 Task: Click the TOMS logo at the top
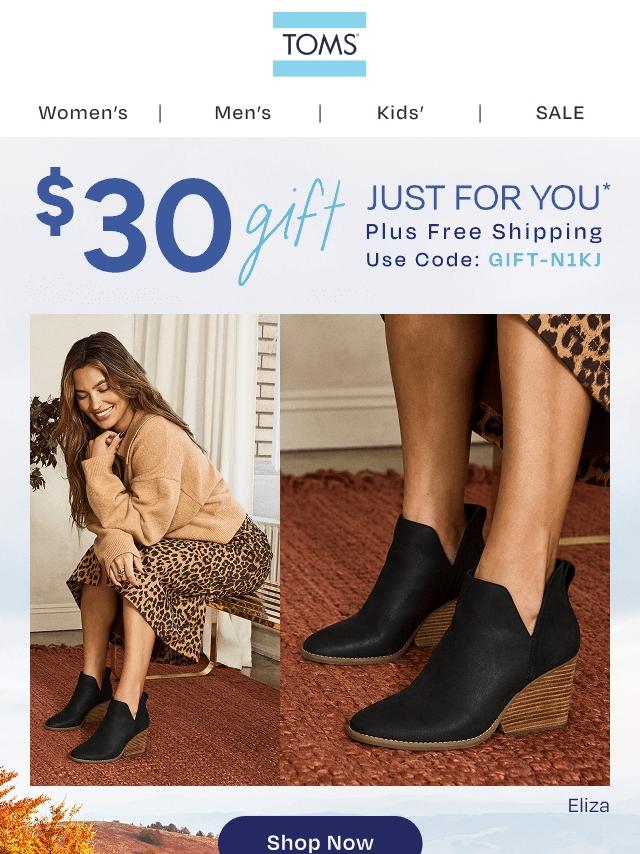click(x=319, y=44)
